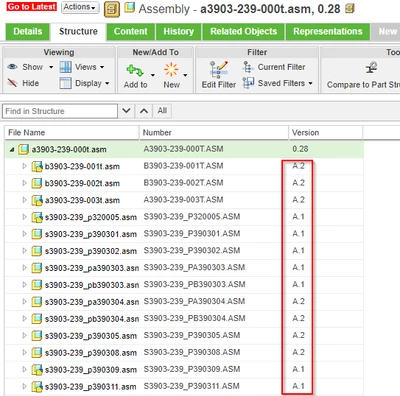Image resolution: width=400 pixels, height=396 pixels.
Task: Click the s3903-239_p390308.asm assembly icon
Action: 37,353
